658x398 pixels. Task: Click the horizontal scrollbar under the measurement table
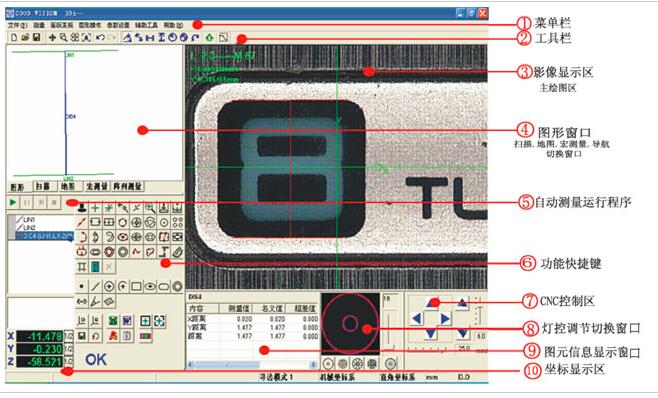tap(251, 365)
